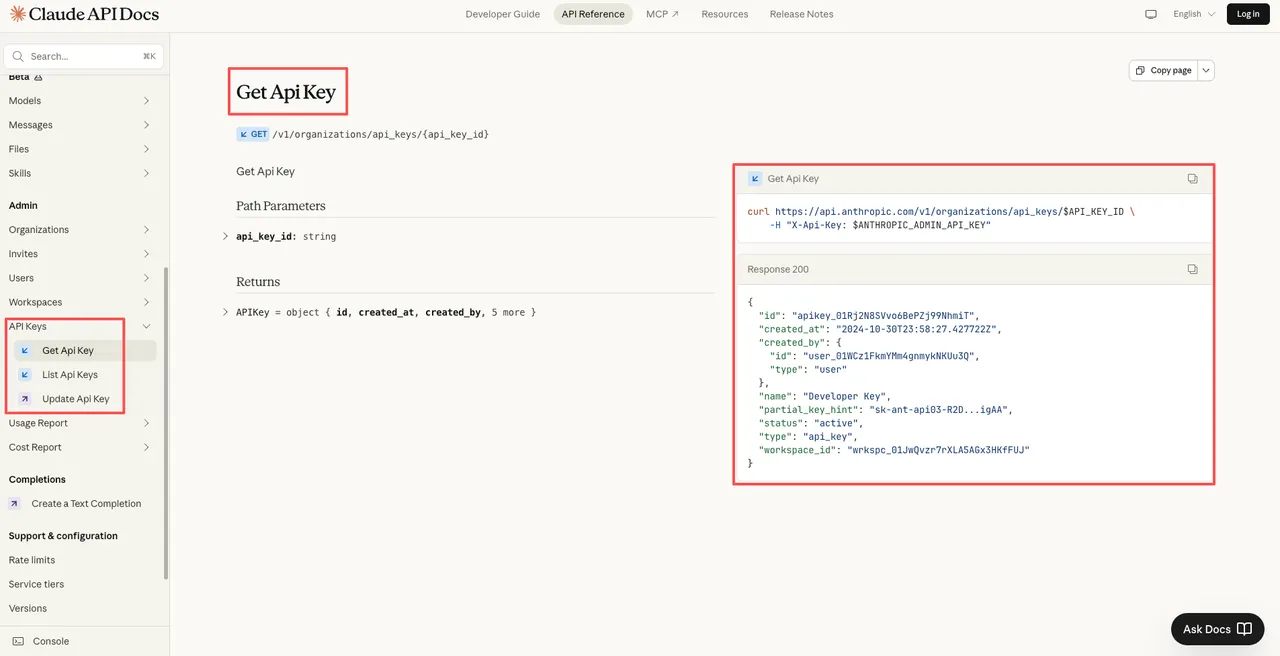Click the Console terminal icon
The width and height of the screenshot is (1280, 656).
point(18,641)
